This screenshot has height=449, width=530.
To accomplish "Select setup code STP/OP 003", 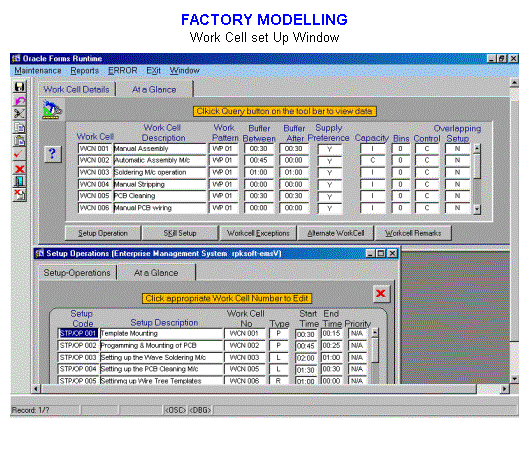I will click(78, 357).
